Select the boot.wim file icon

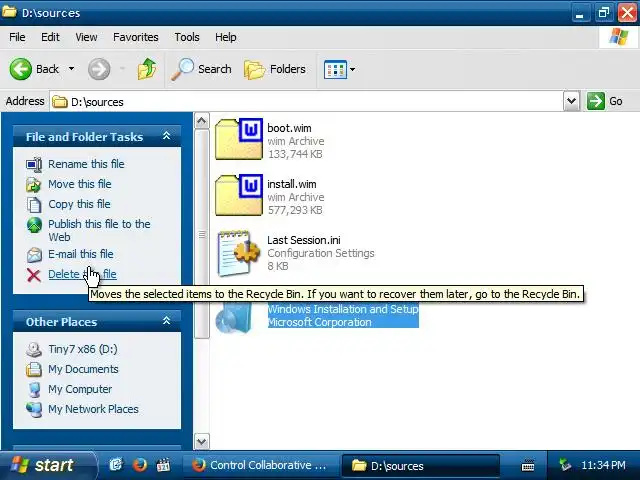[239, 139]
